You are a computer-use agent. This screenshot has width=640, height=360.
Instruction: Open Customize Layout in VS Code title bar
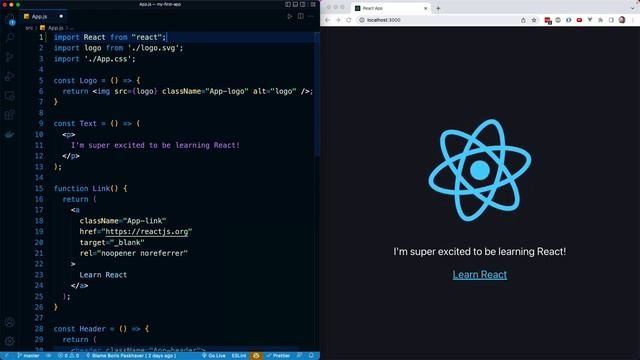(x=313, y=4)
